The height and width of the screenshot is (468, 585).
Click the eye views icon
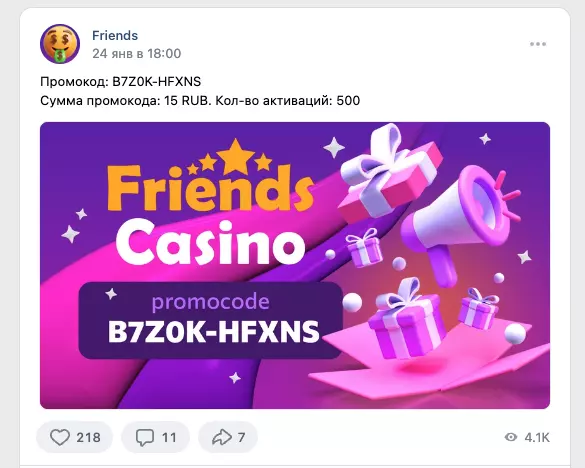(x=511, y=437)
